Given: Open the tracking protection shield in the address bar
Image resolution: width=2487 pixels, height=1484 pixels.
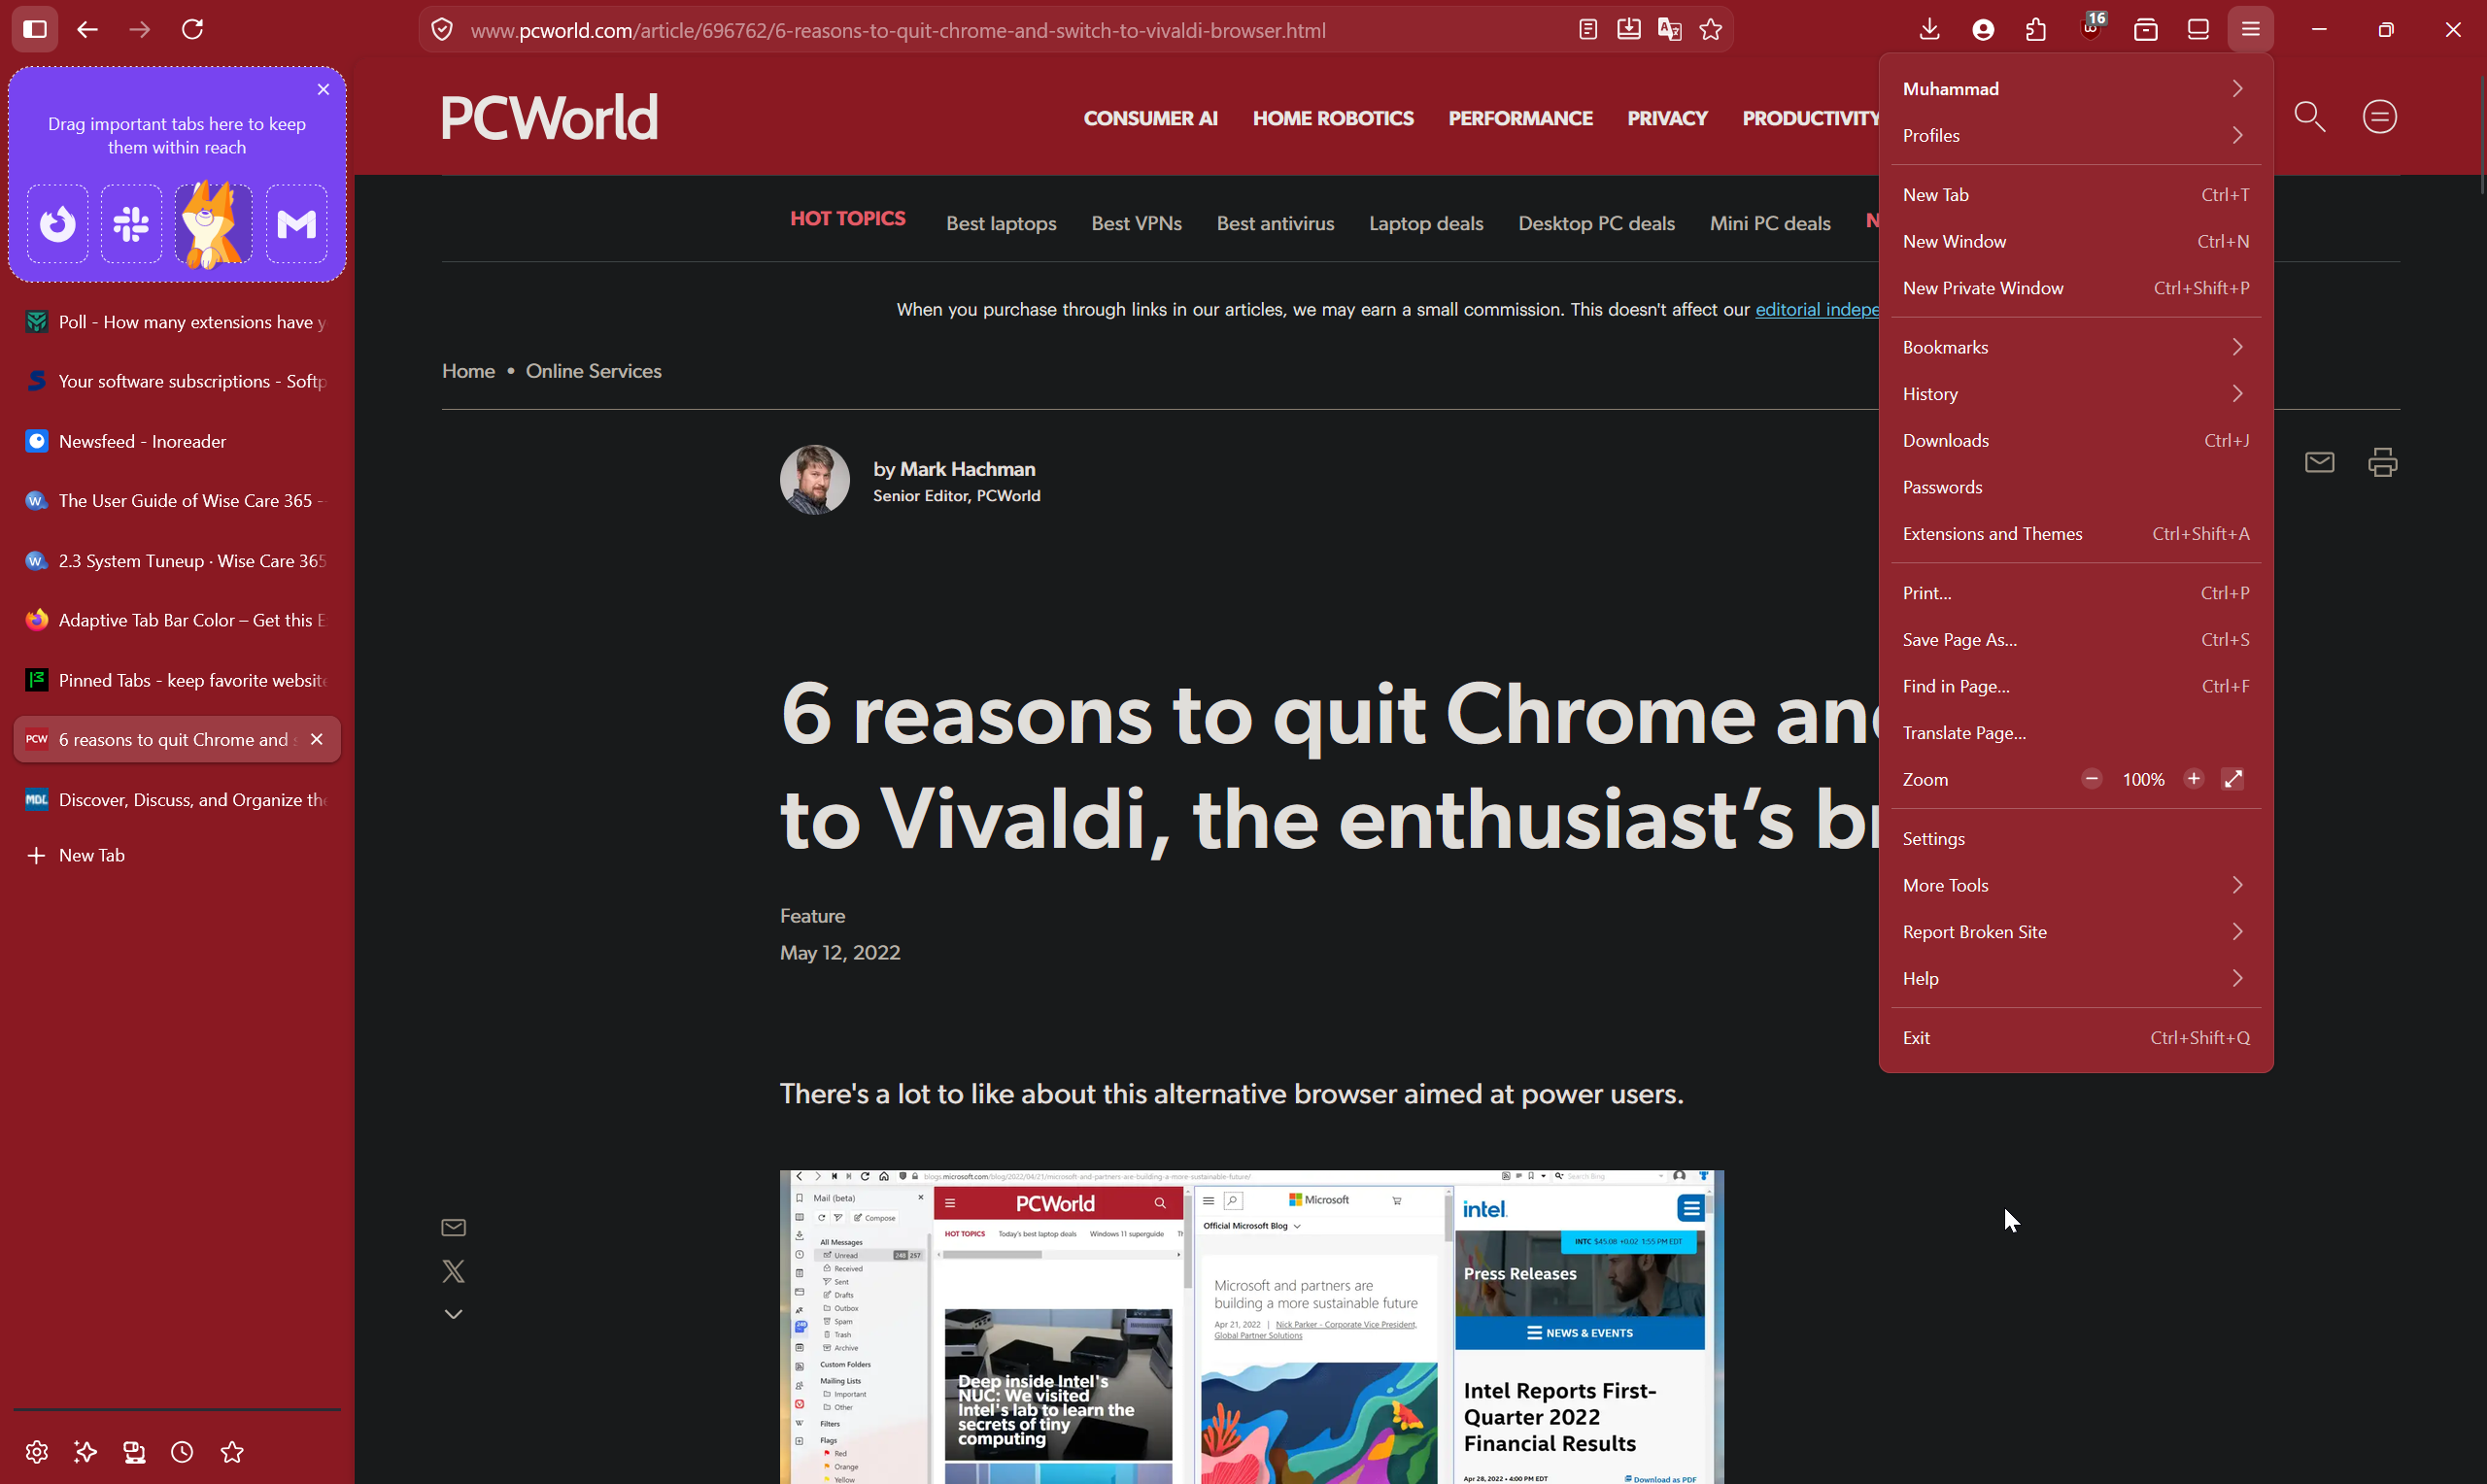Looking at the screenshot, I should click(x=442, y=30).
